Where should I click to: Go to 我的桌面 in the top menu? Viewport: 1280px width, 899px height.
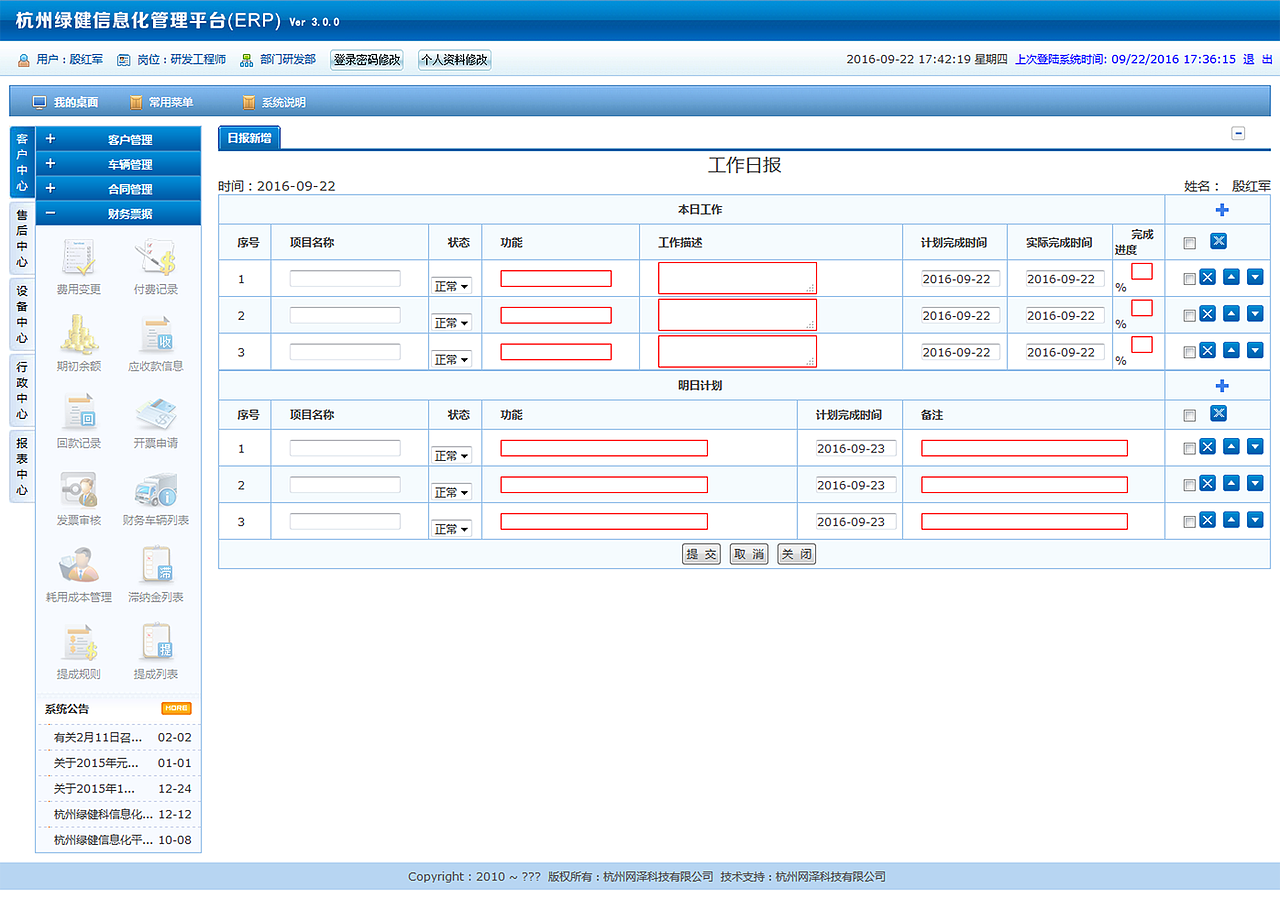[65, 102]
